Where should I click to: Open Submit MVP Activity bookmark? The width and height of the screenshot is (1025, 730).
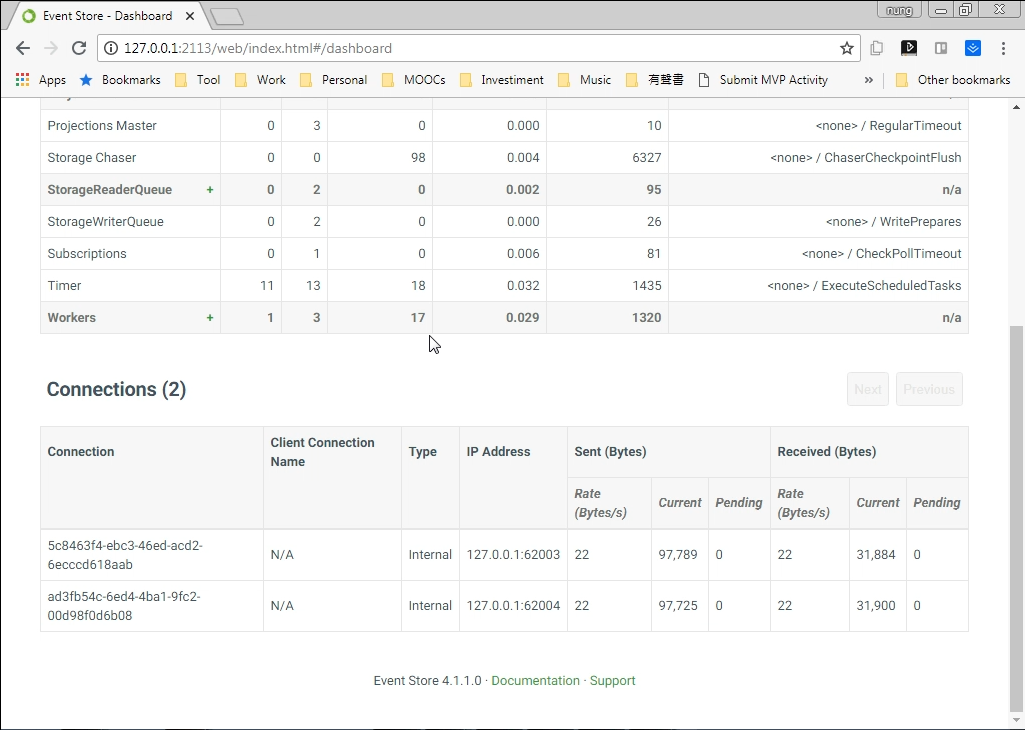tap(763, 80)
